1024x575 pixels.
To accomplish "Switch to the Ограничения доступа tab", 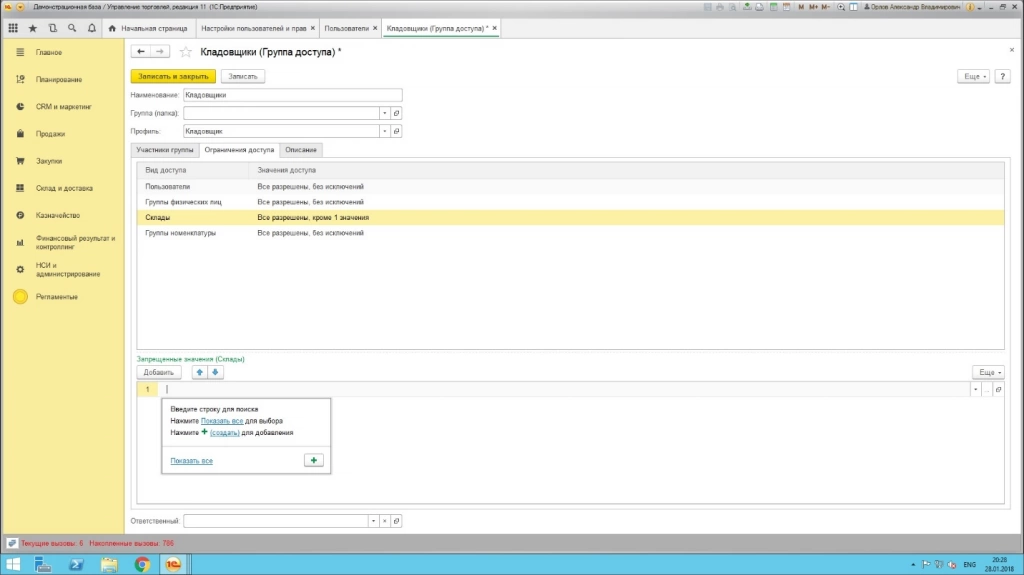I will click(x=239, y=150).
